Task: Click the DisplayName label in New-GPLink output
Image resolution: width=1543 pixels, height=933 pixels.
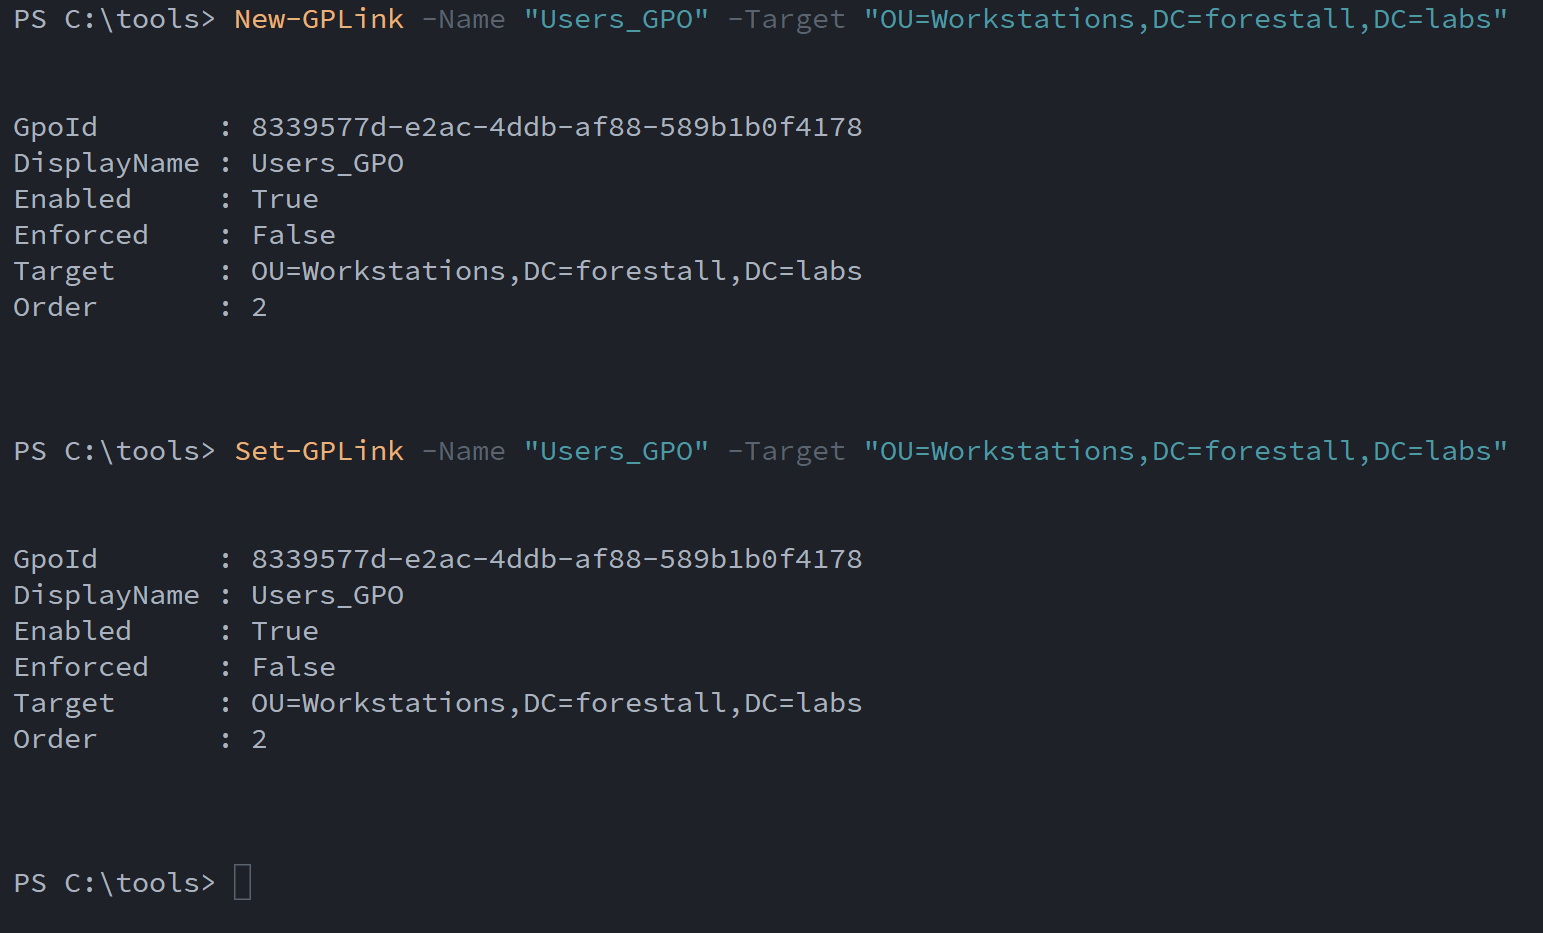Action: tap(106, 163)
